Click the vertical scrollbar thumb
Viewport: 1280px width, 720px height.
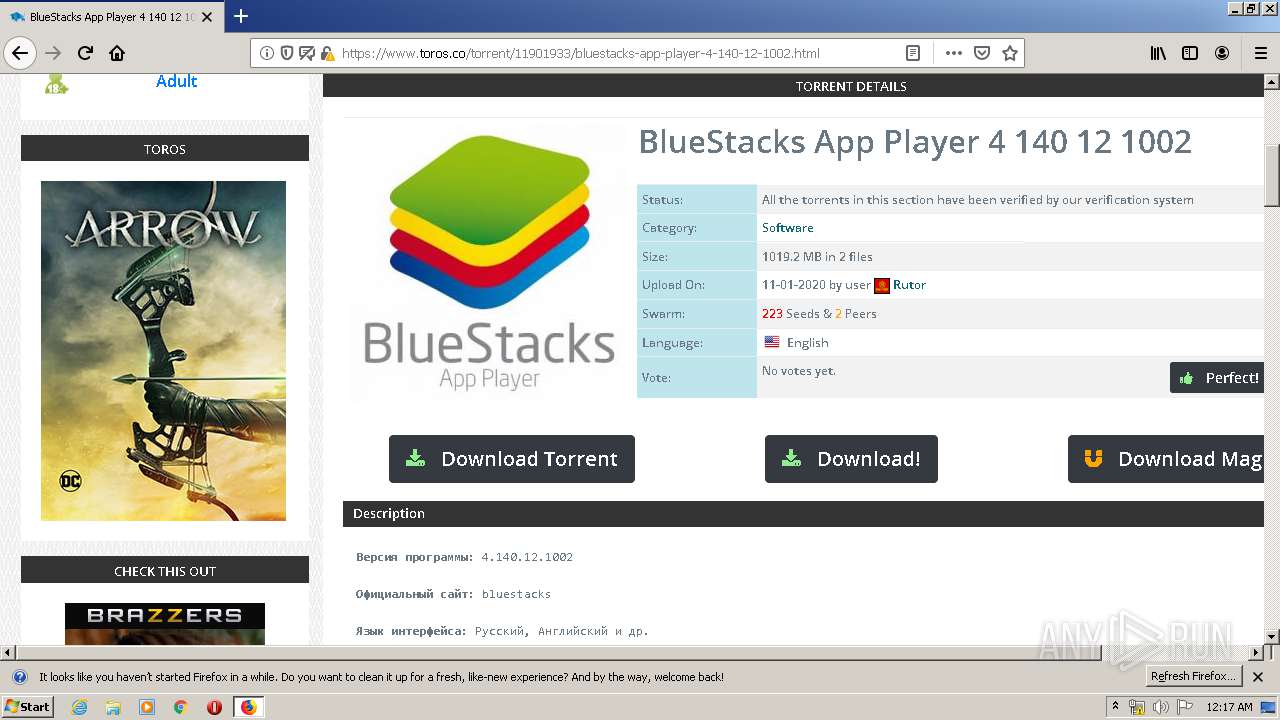tap(1272, 175)
